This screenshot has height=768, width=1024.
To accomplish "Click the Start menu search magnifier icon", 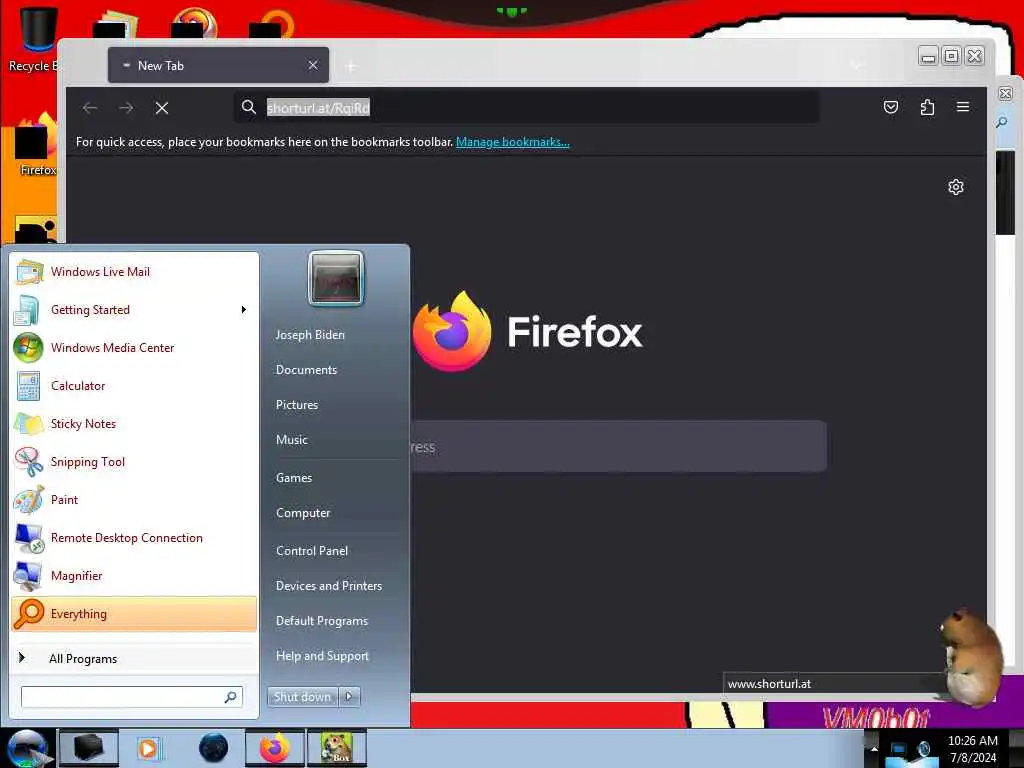I will pyautogui.click(x=231, y=697).
